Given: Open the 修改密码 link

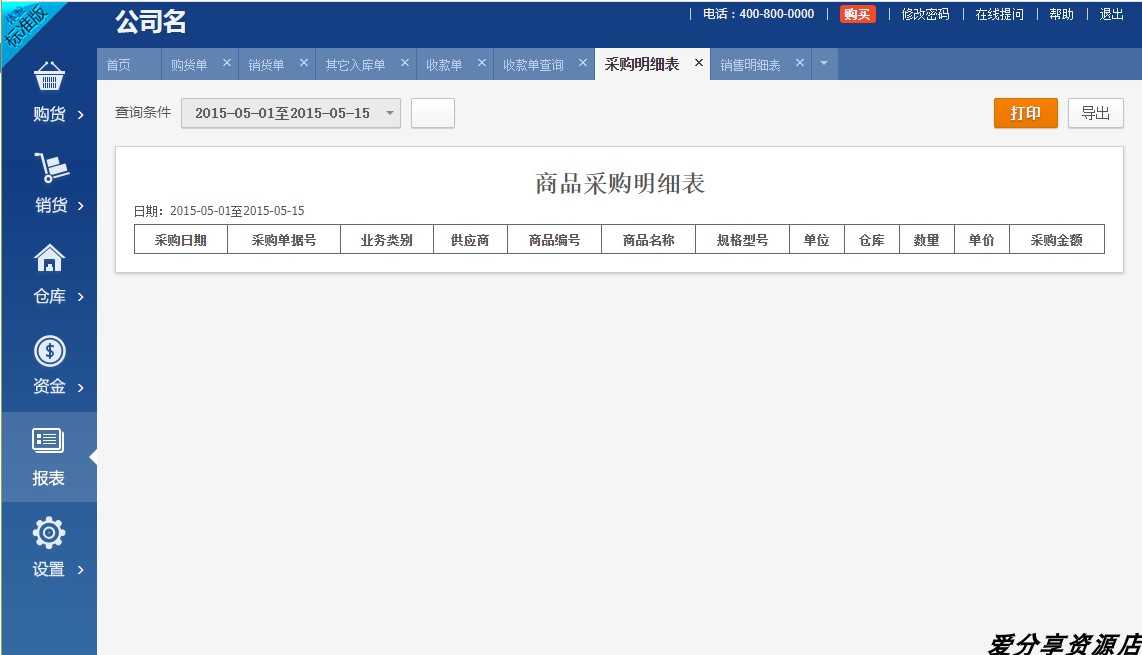Looking at the screenshot, I should [925, 14].
